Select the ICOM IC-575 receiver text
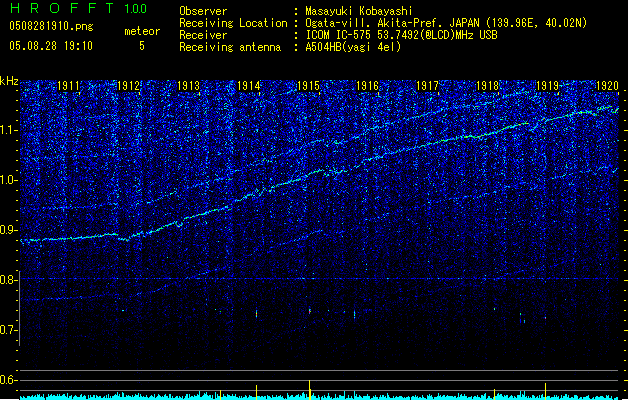Screen dimensions: 629x400 [x=401, y=35]
